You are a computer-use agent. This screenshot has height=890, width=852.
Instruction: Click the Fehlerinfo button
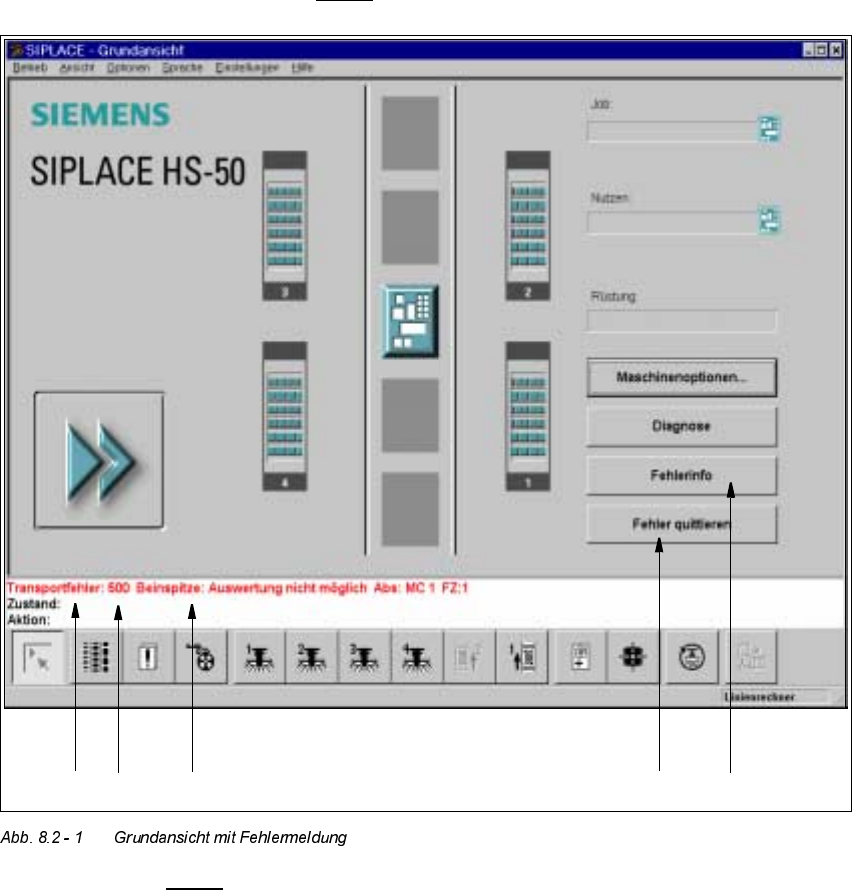[682, 475]
